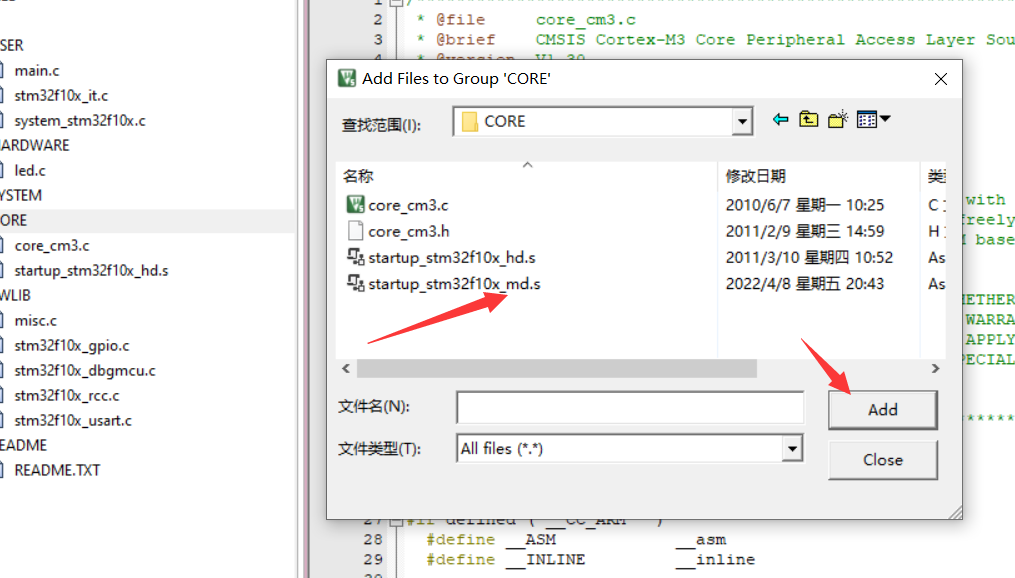Open stm32f10x_gpio.c in the project tree
Screen dimensions: 1015x578
[72, 346]
